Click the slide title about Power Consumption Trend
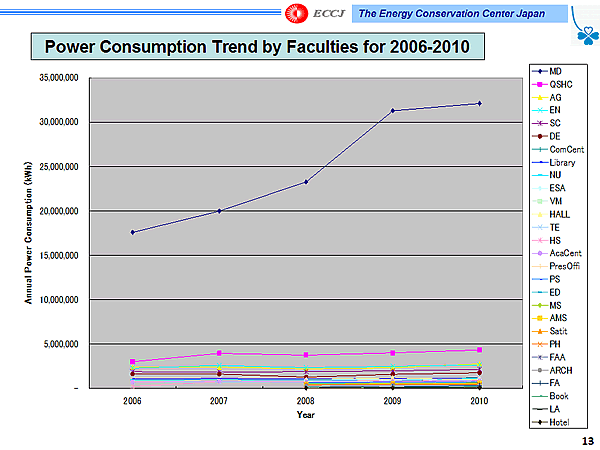The image size is (600, 450). tap(250, 47)
